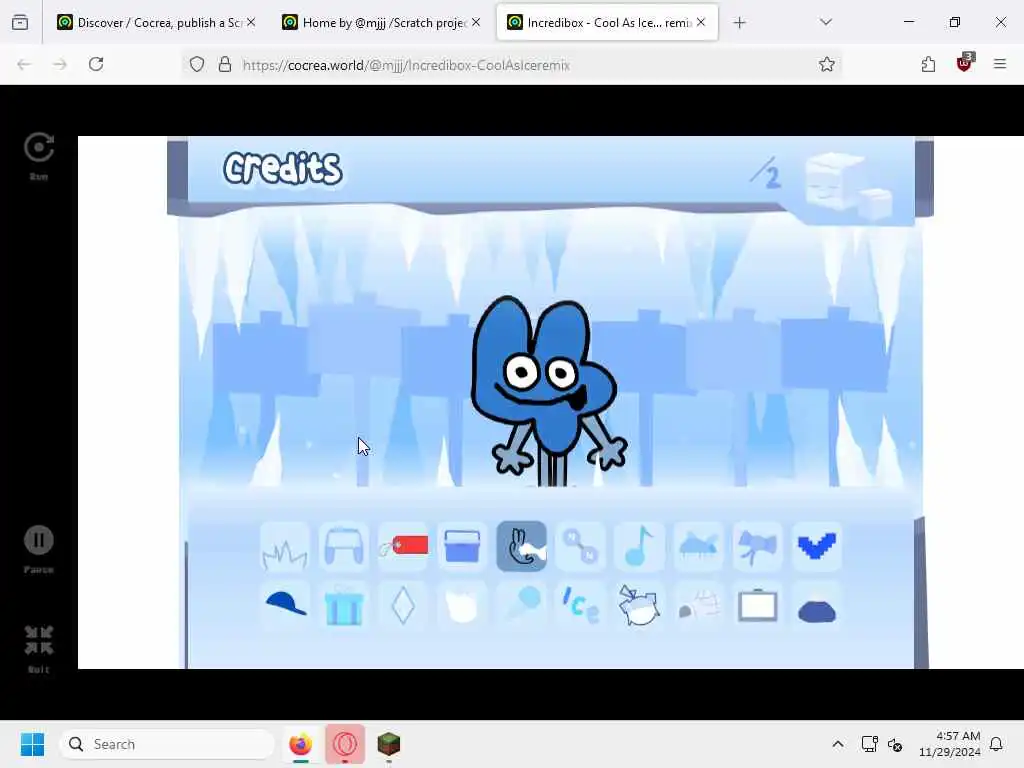Pick the red price tag icon
Viewport: 1024px width, 768px height.
coord(403,547)
